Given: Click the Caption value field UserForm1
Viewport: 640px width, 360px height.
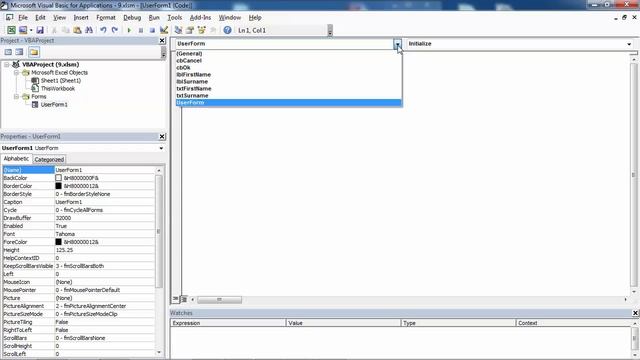Looking at the screenshot, I should point(104,202).
